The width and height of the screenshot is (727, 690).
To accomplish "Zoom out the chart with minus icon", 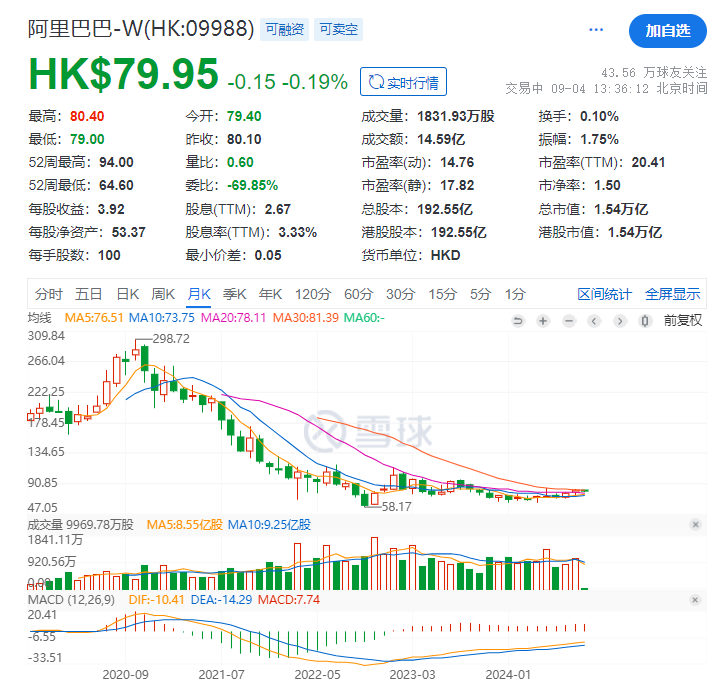I will click(x=568, y=321).
